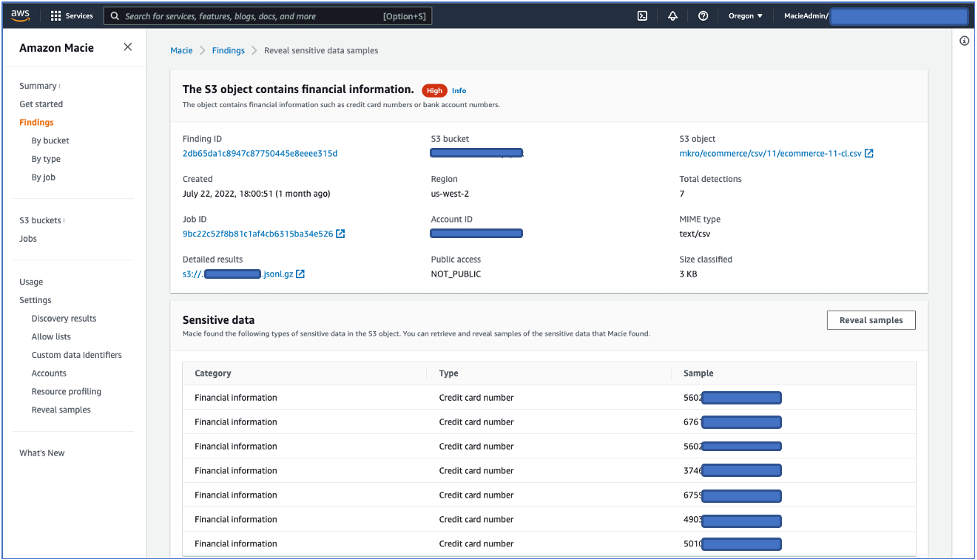Open Settings in sidebar
Screen dimensions: 977x560
point(36,300)
